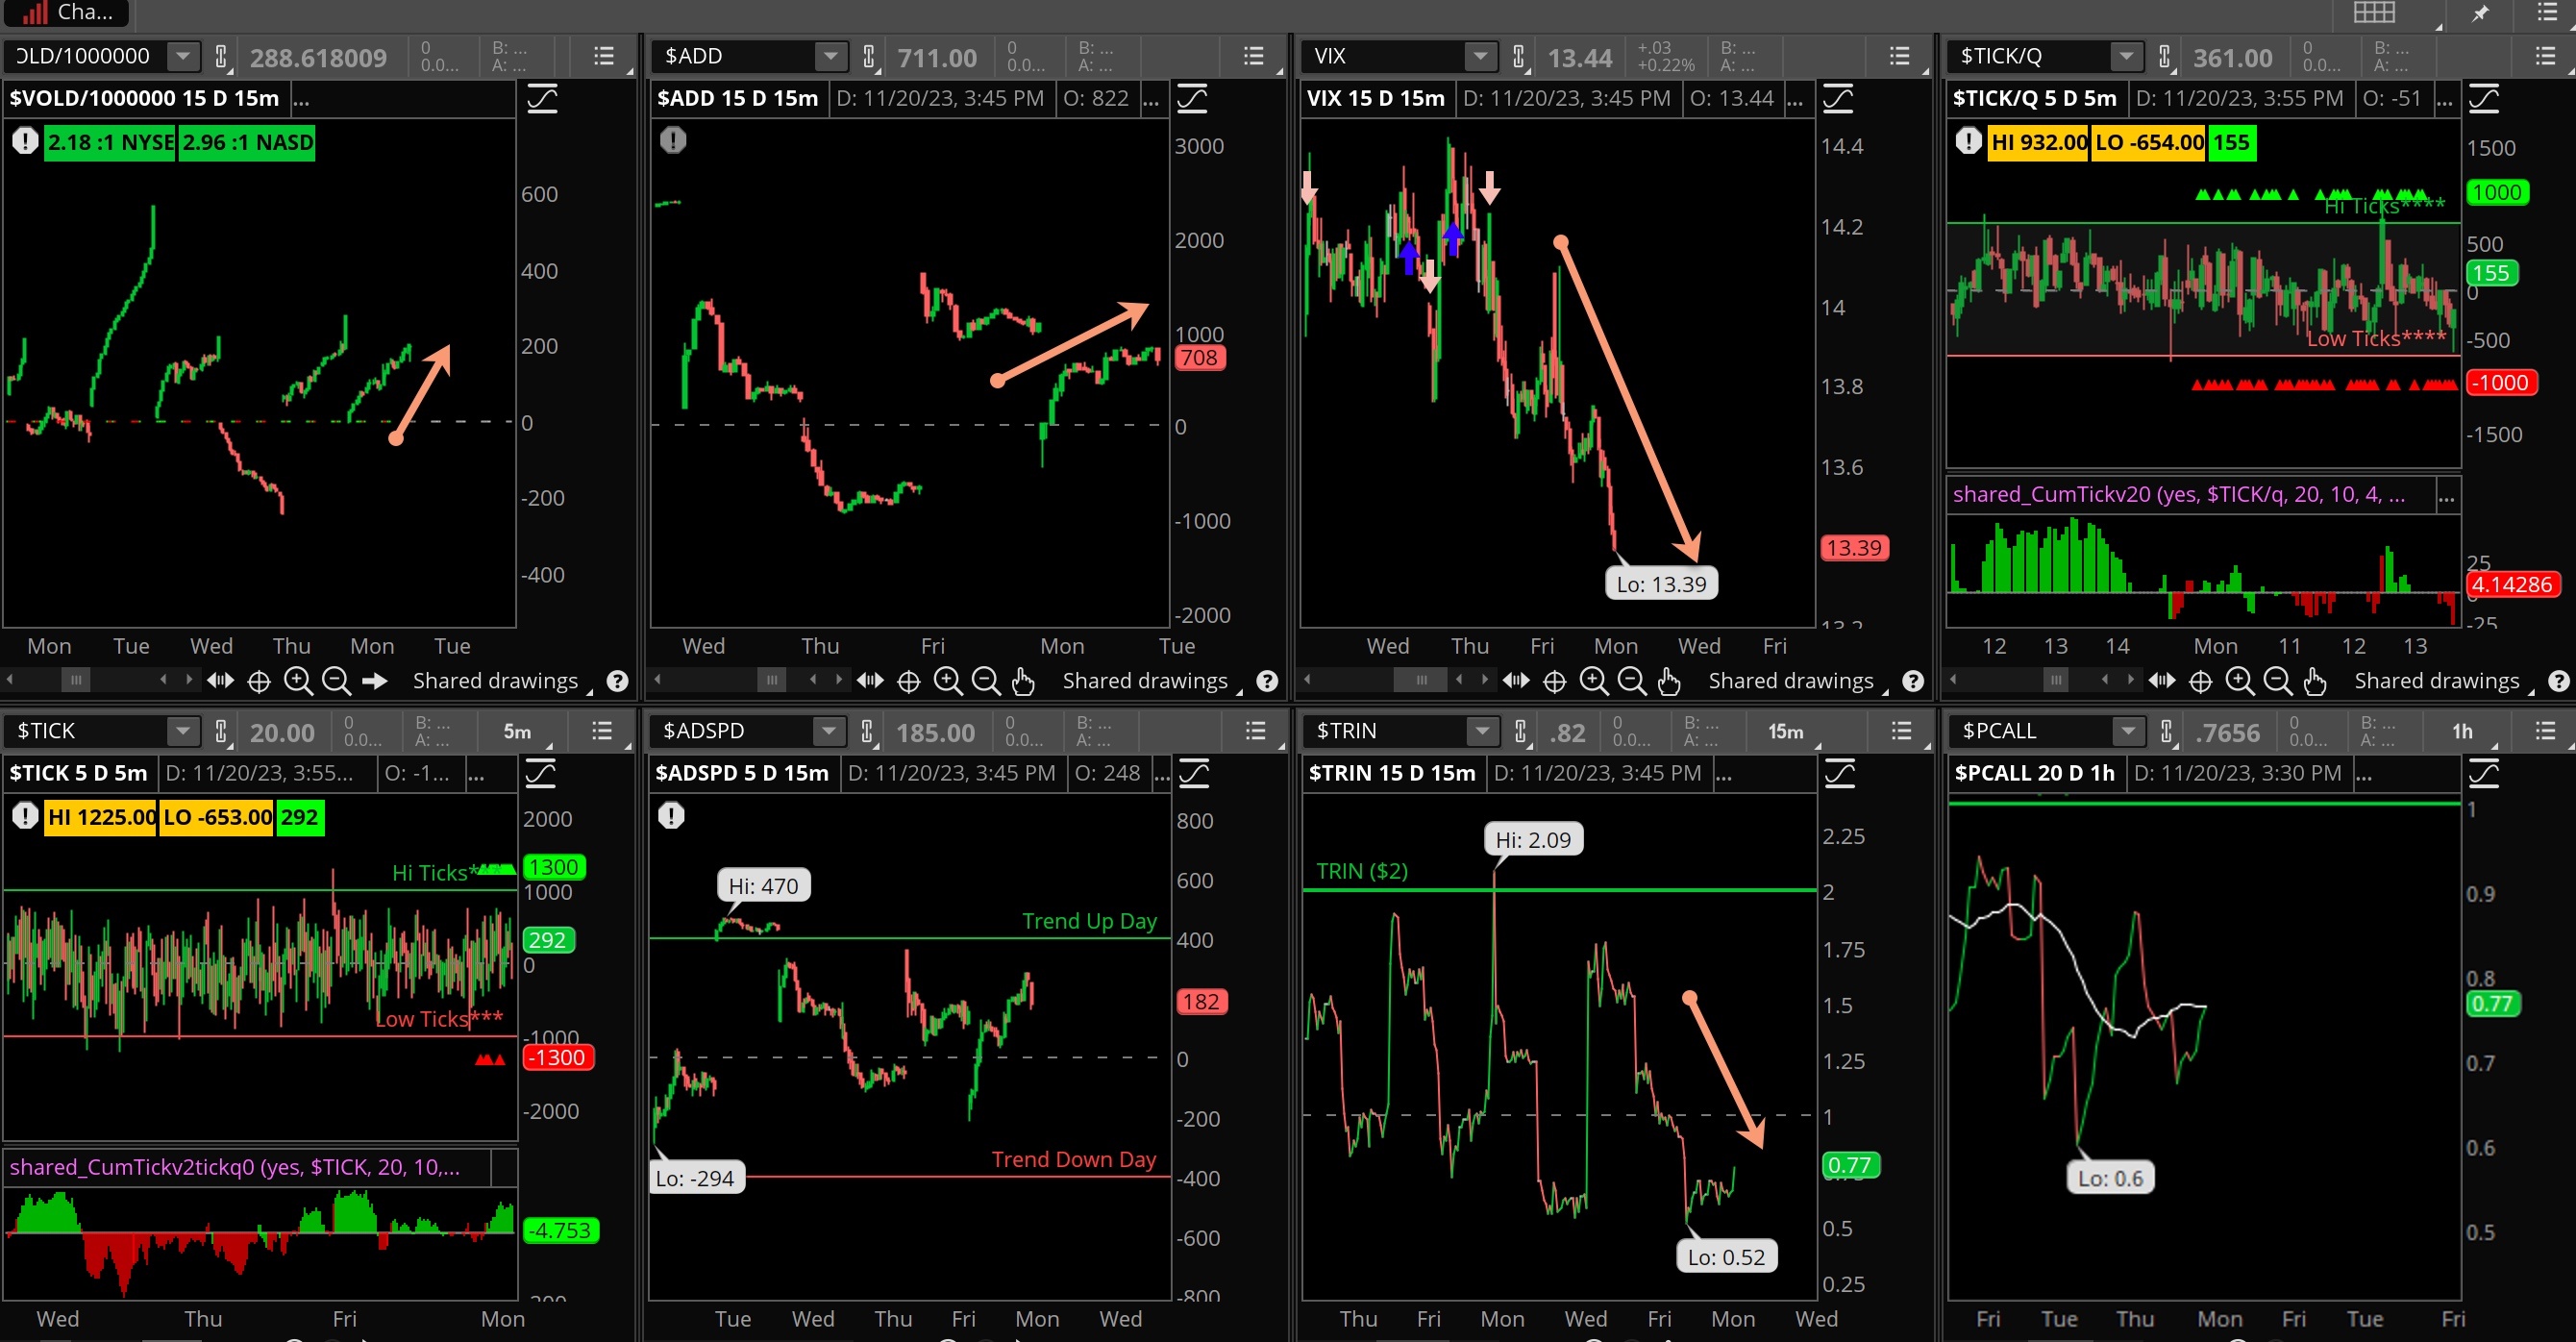Click the pin icon in top bar
2576x1342 pixels.
[x=2481, y=13]
